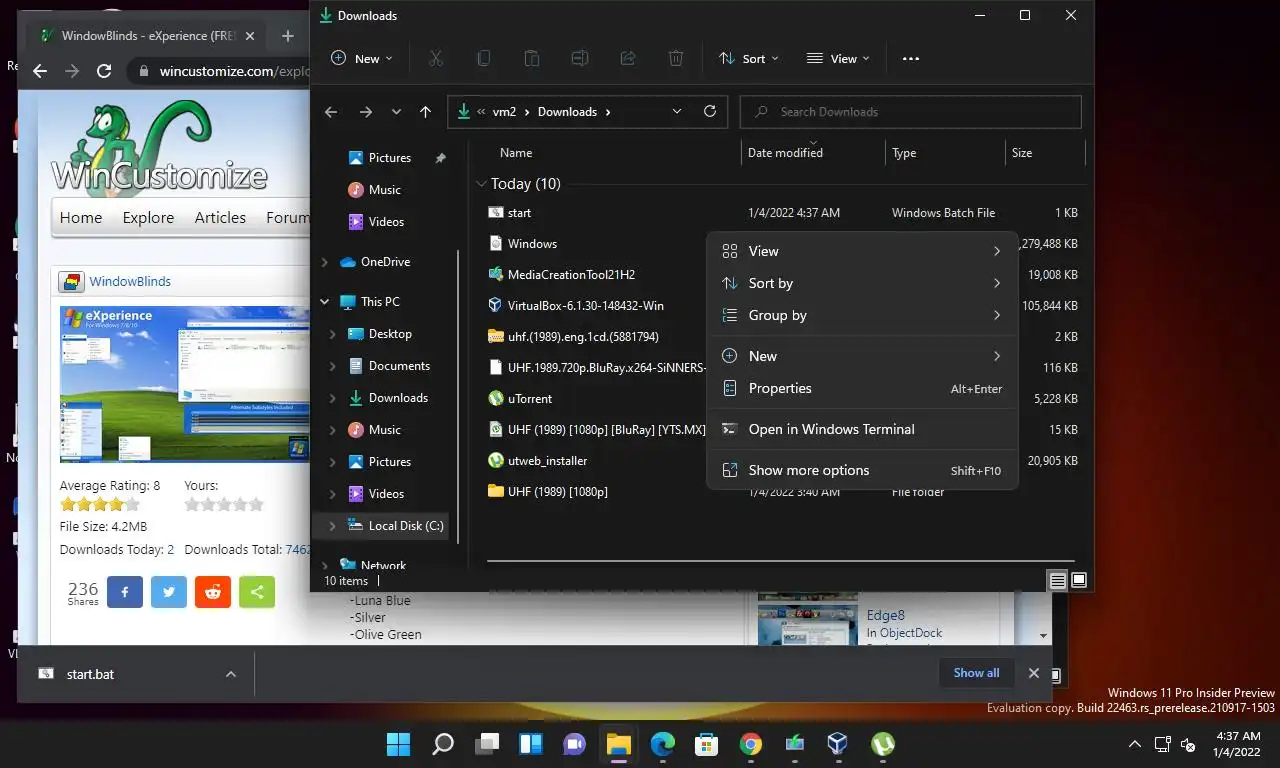Open VirtualBox from the taskbar

pos(838,744)
